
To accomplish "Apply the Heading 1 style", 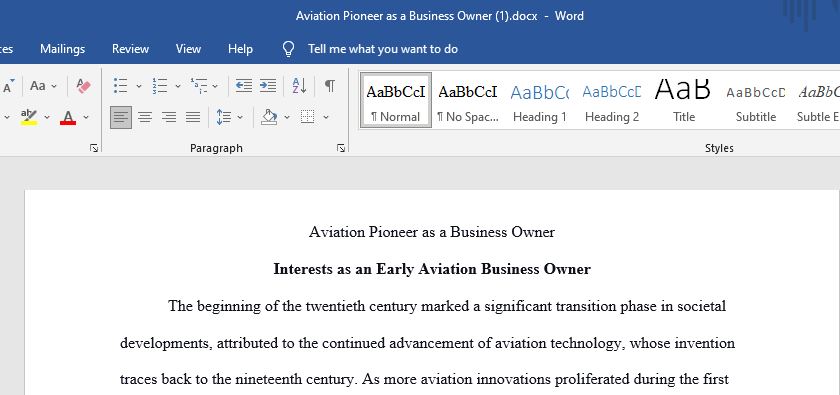I will coord(539,100).
